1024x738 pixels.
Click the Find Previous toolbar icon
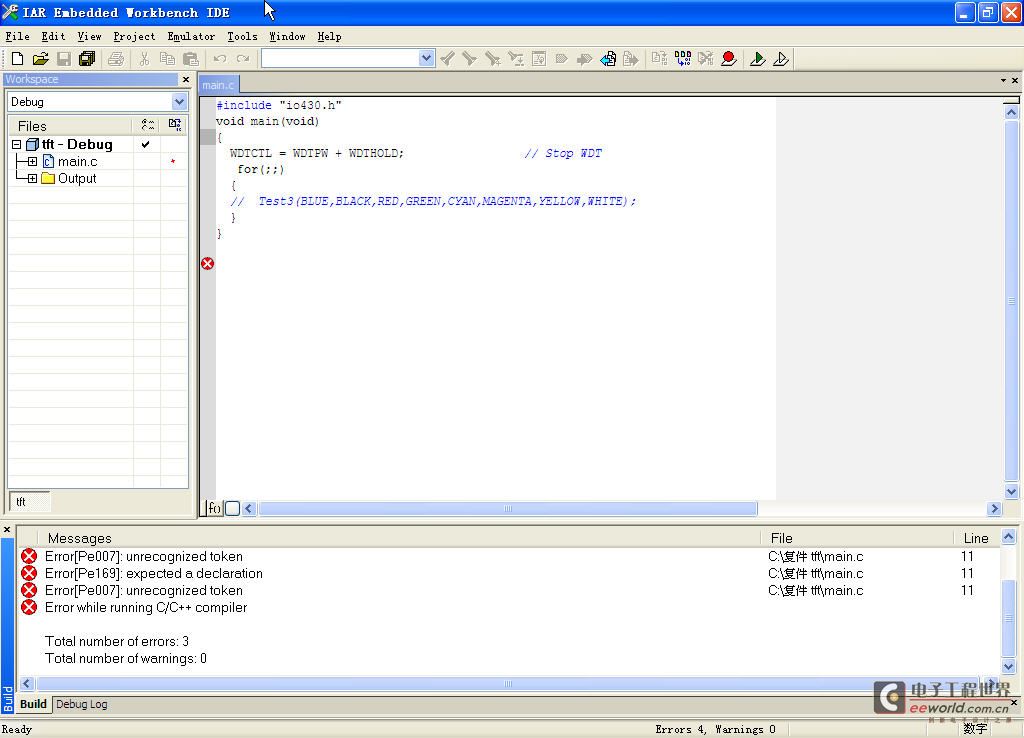tap(447, 59)
